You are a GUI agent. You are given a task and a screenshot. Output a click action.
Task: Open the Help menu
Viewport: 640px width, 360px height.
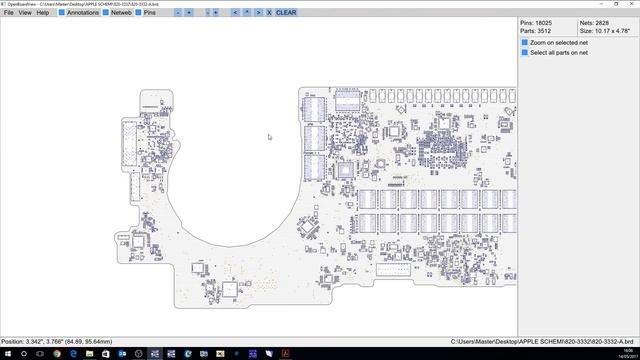(43, 13)
